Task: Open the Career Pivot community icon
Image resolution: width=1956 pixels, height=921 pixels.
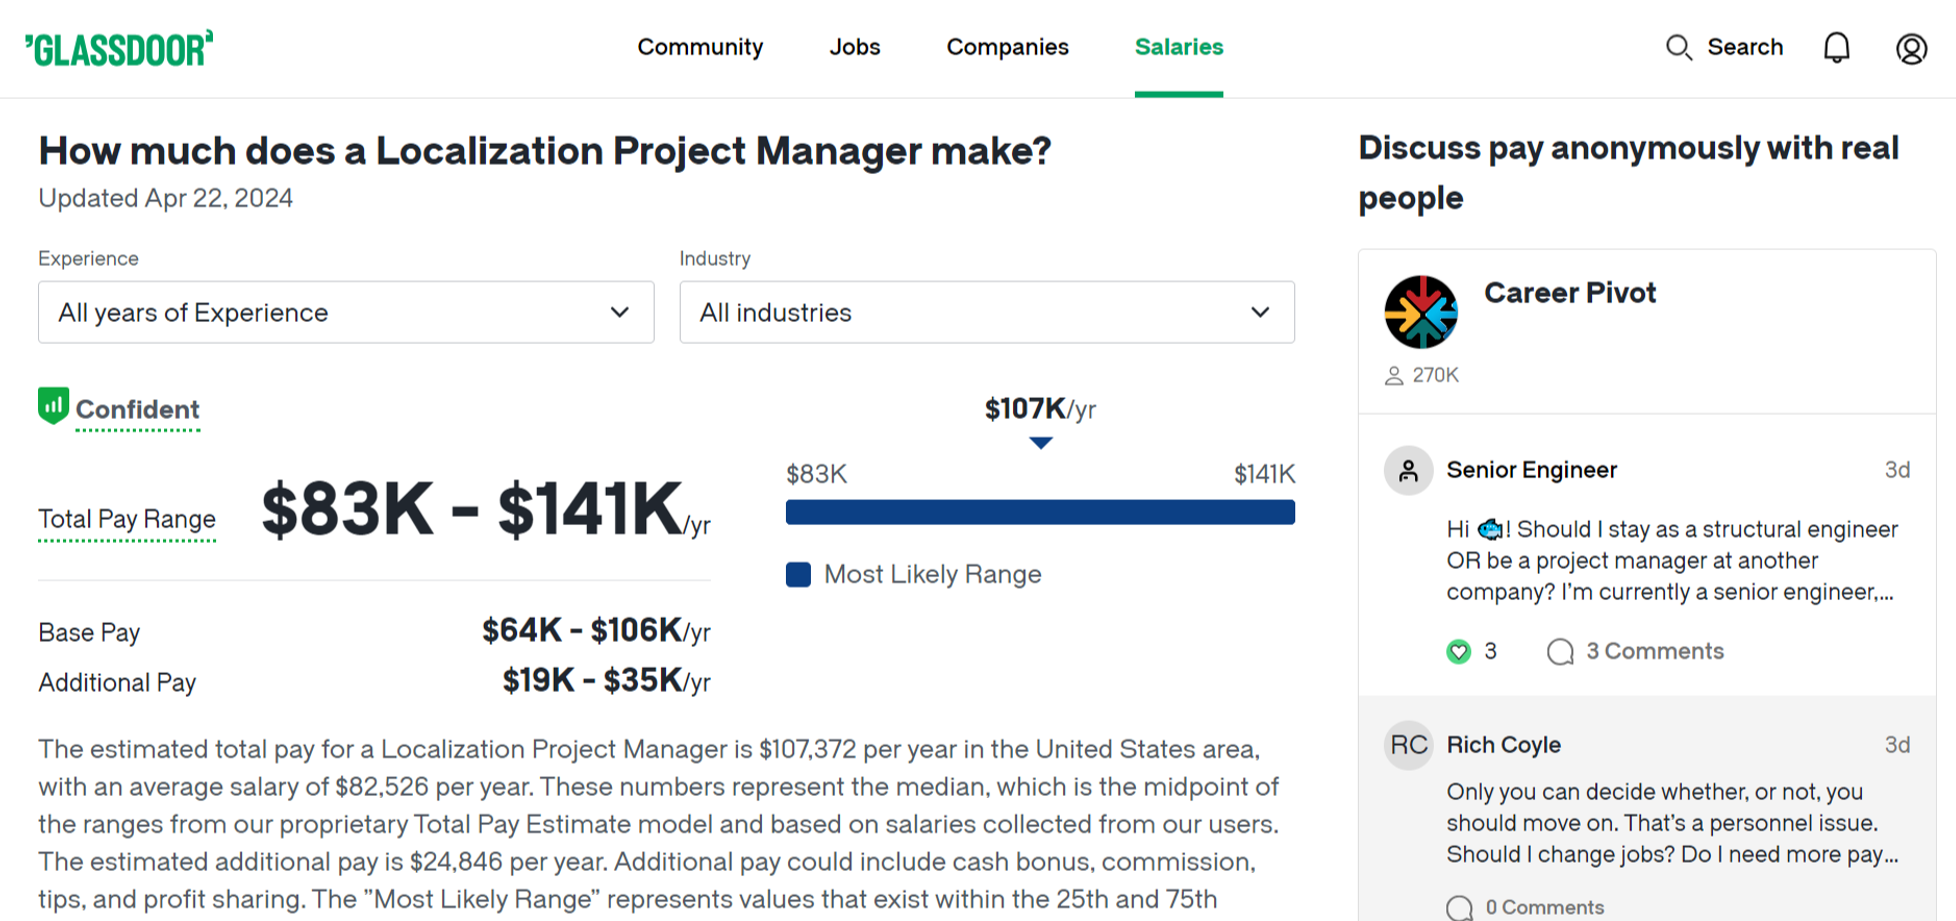Action: [1422, 311]
